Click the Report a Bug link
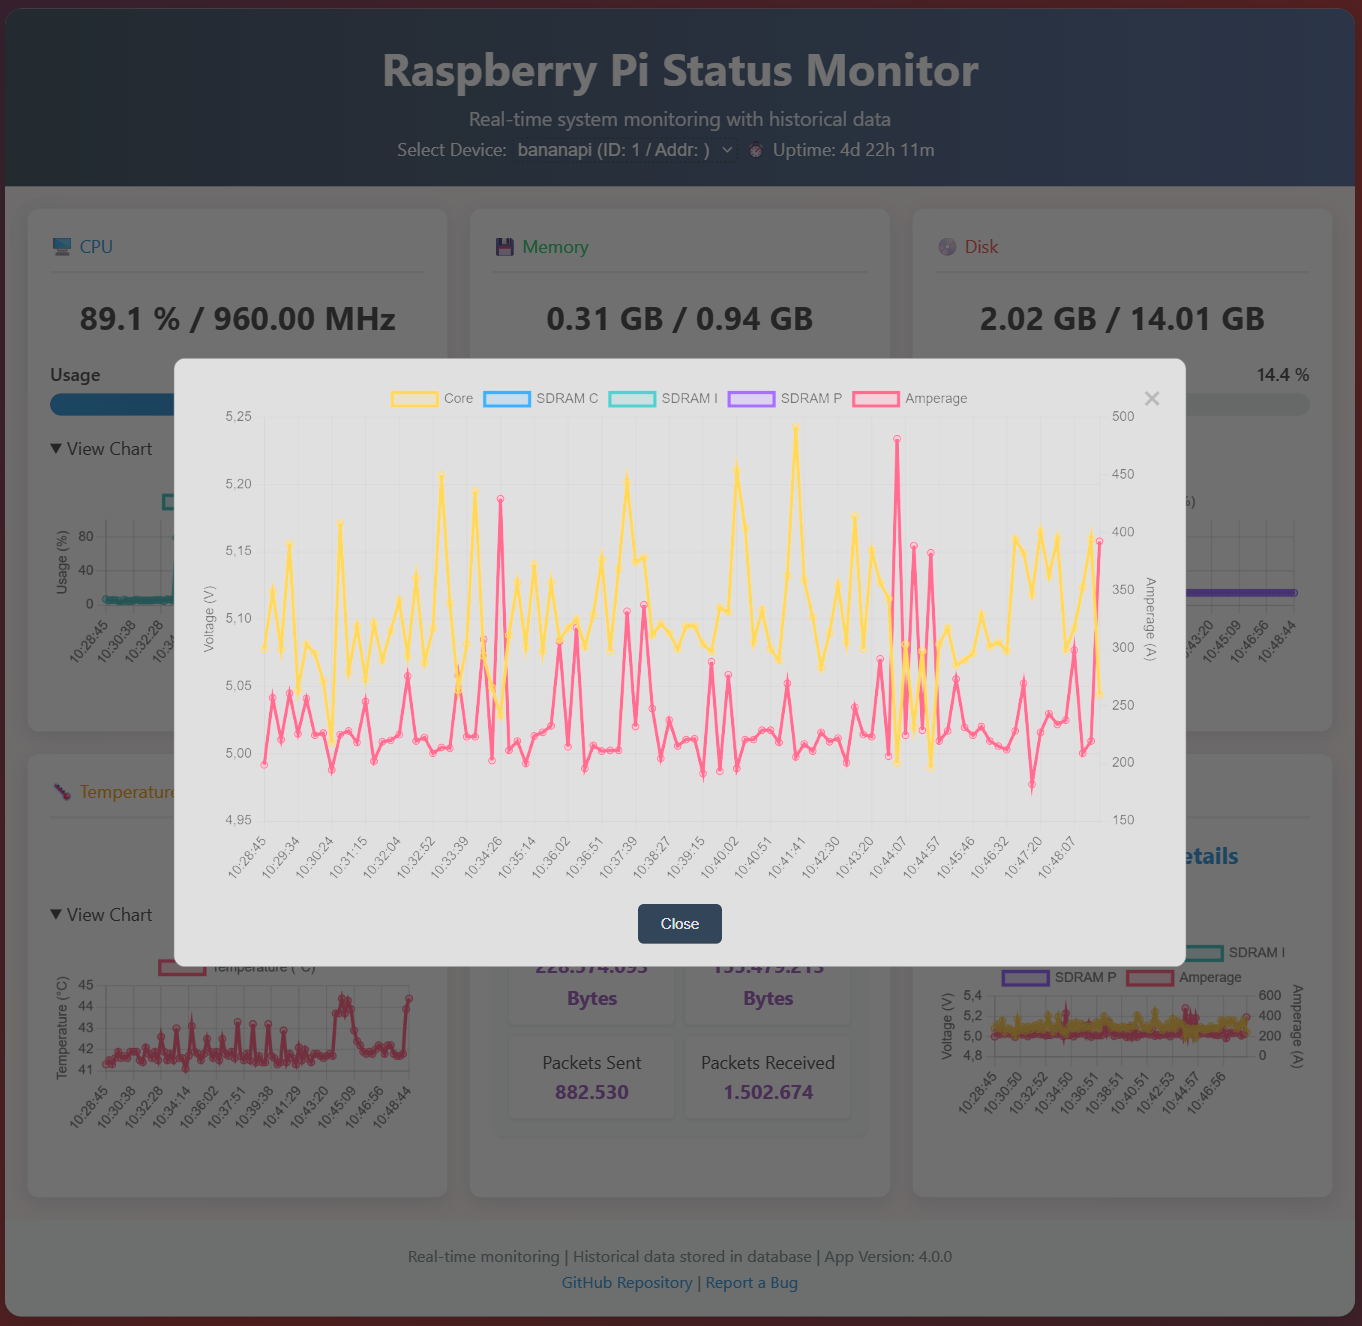 [x=751, y=1282]
